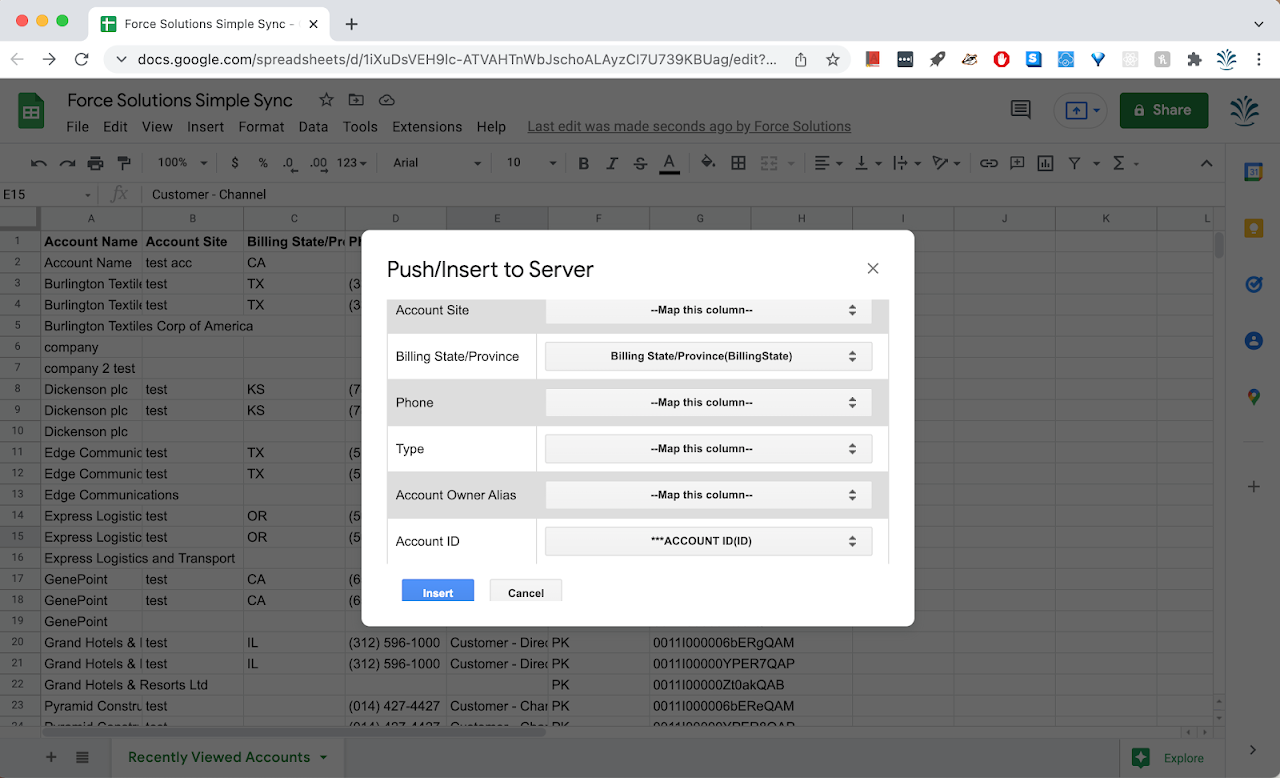The height and width of the screenshot is (778, 1280).
Task: Open the Account ID mapping dropdown
Action: tap(708, 541)
